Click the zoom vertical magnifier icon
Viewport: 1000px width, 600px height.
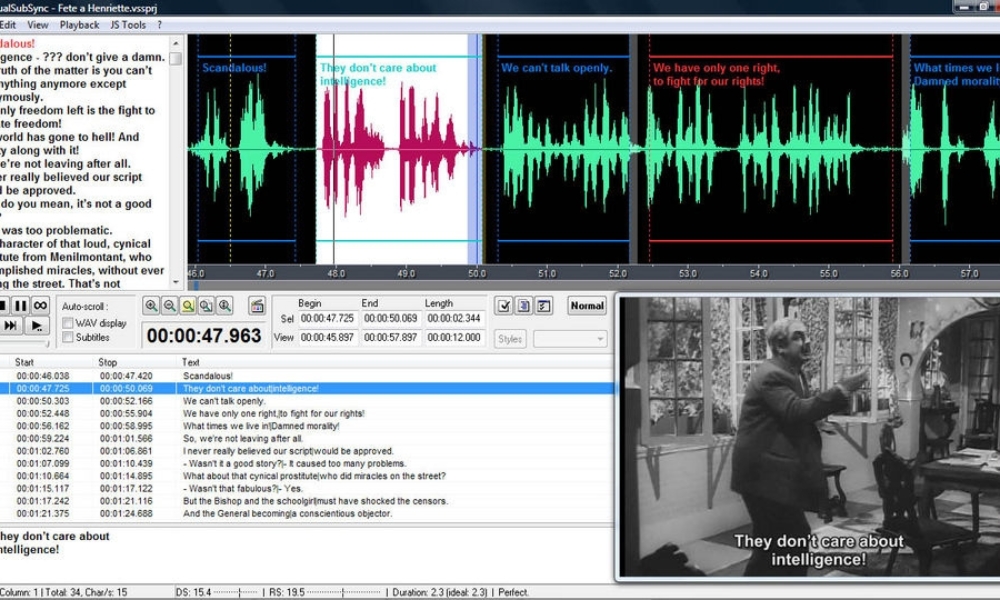coord(225,305)
